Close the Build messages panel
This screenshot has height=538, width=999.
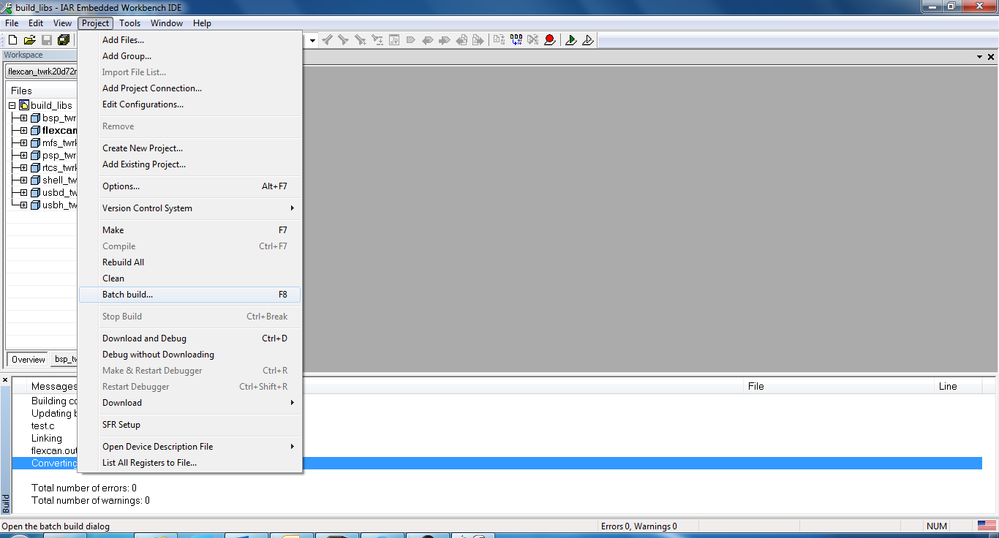click(5, 380)
